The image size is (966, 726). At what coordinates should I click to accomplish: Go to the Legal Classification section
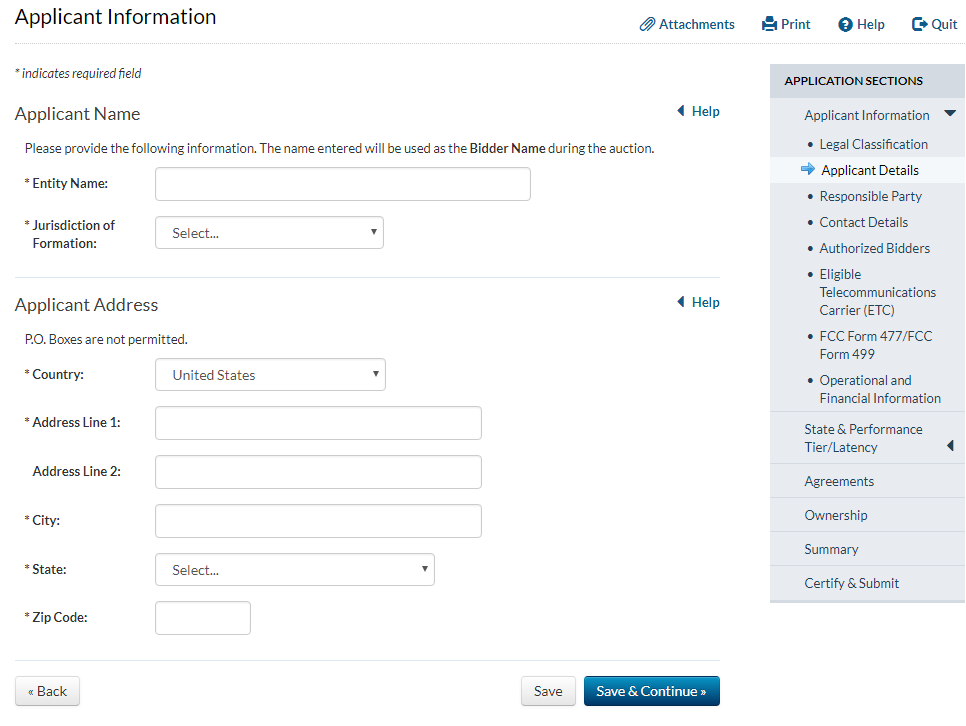(x=873, y=144)
